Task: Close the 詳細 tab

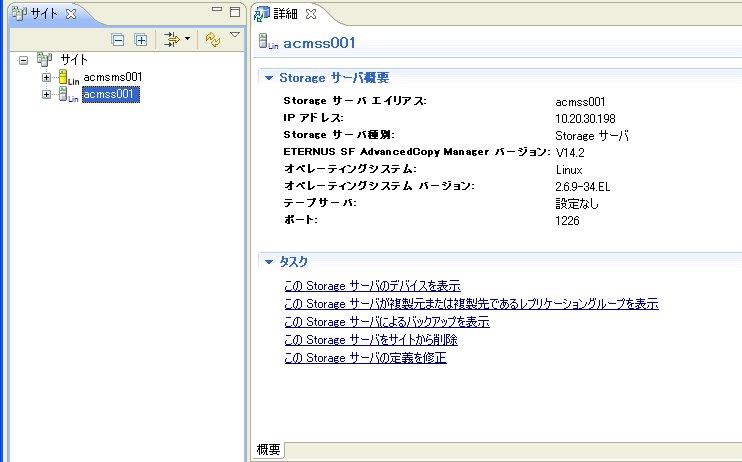Action: (x=311, y=14)
